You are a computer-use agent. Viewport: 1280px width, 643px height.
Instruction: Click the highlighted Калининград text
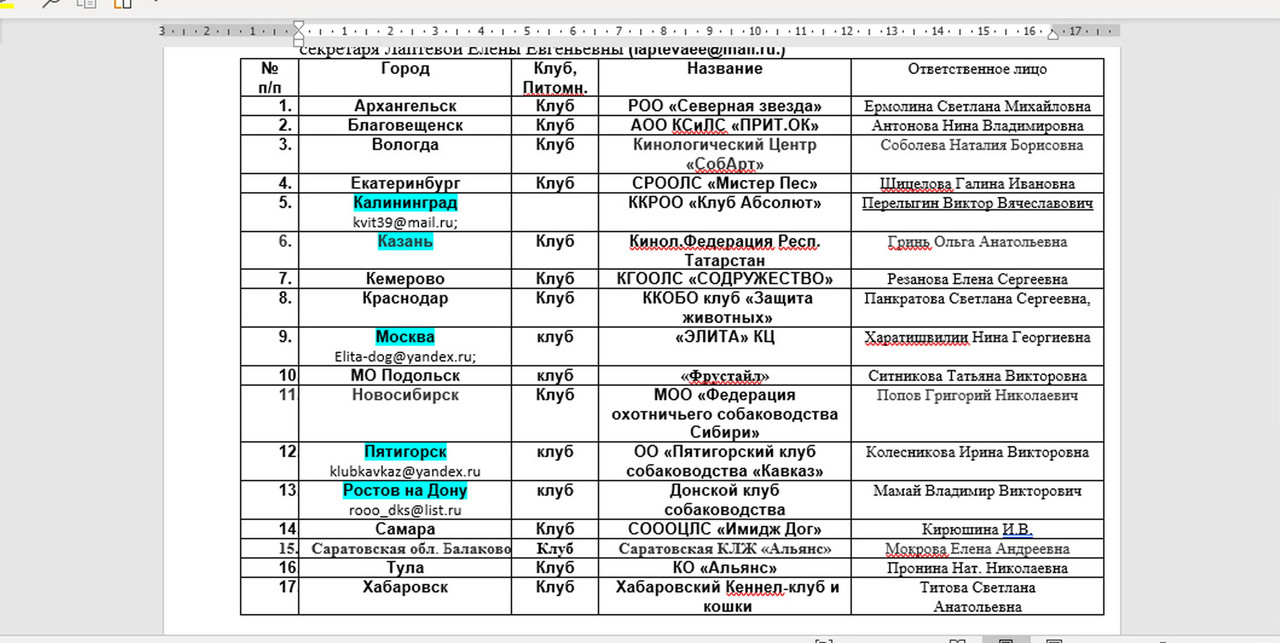405,203
